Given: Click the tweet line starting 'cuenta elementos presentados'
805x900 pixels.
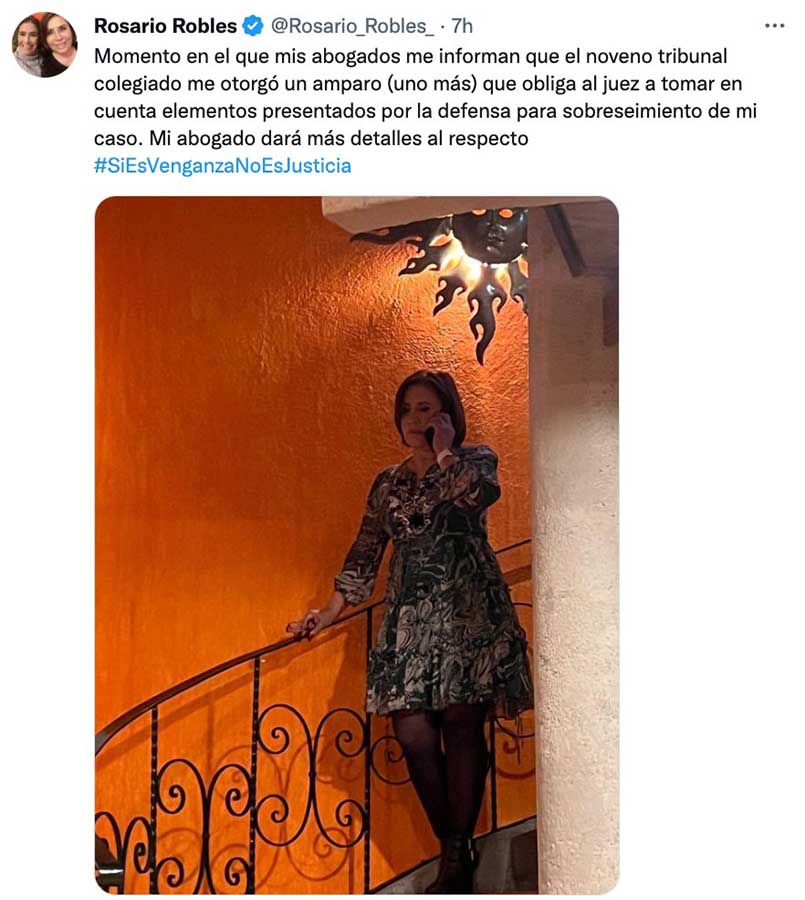Looking at the screenshot, I should point(425,111).
